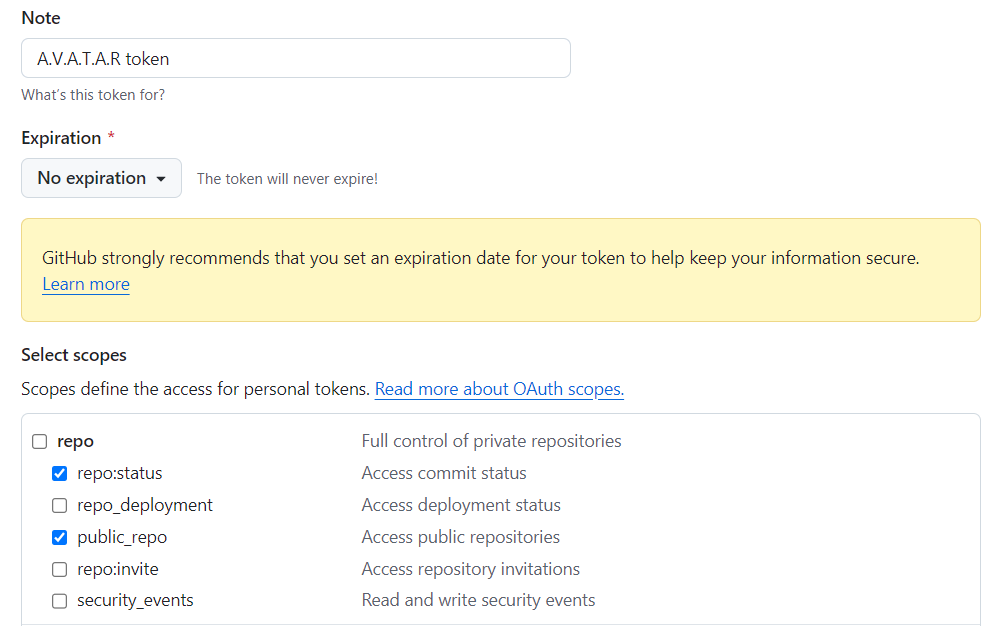Click the repo:status label text
The image size is (993, 626).
pos(120,473)
